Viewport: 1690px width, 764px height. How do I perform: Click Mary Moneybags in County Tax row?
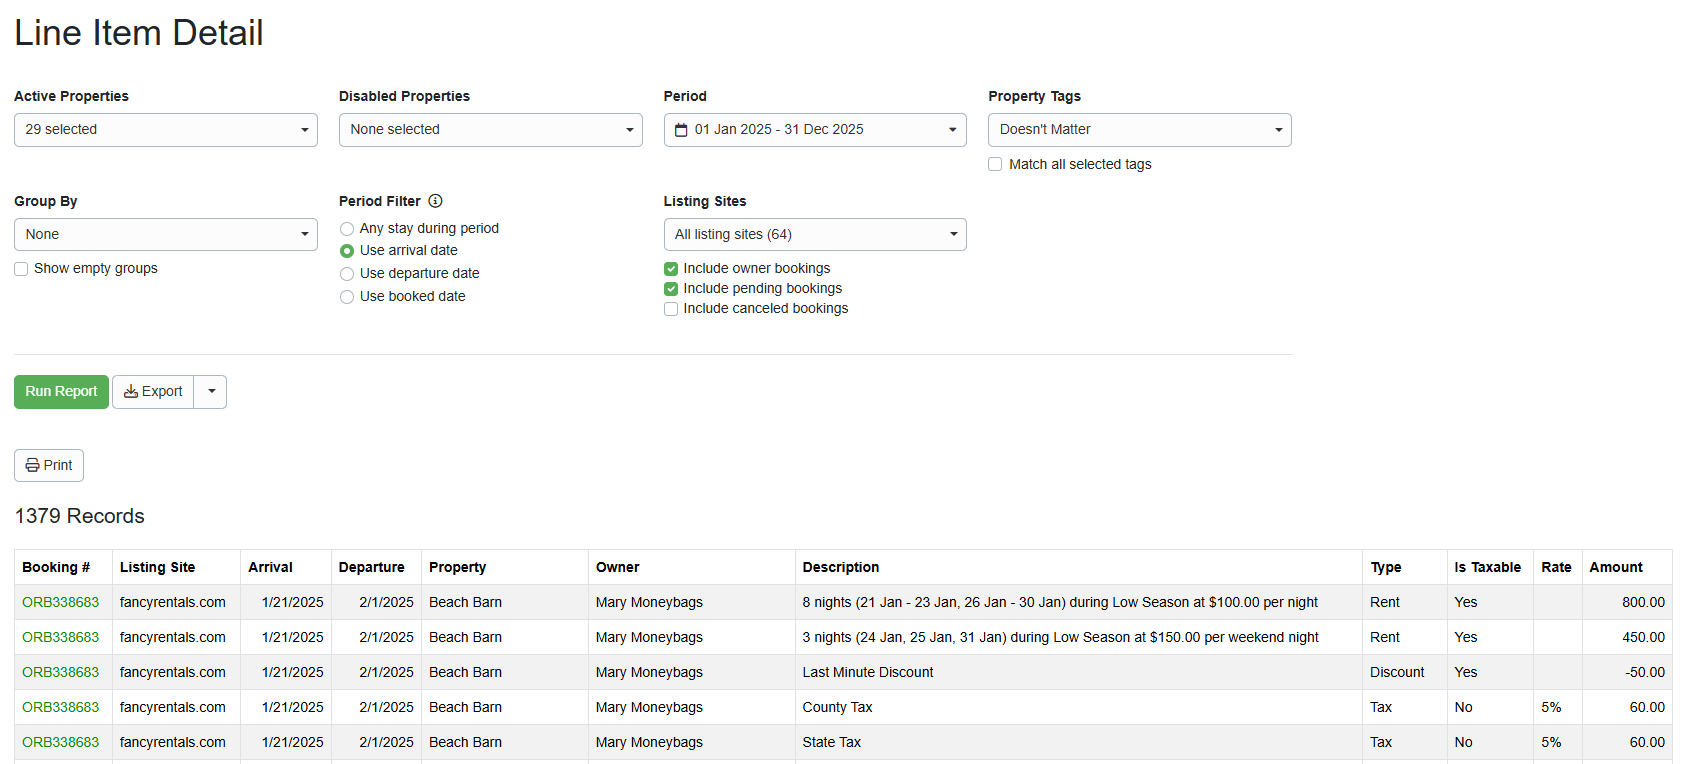coord(649,707)
